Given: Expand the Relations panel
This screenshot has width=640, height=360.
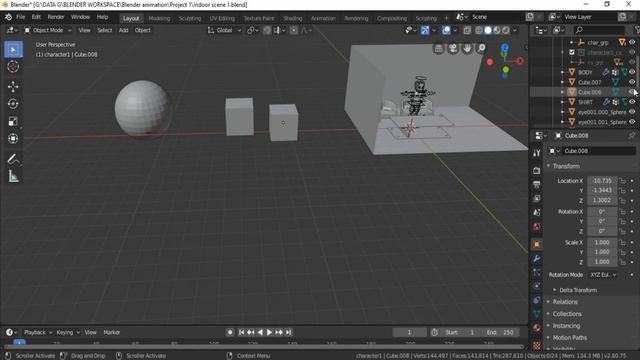Looking at the screenshot, I should point(565,302).
